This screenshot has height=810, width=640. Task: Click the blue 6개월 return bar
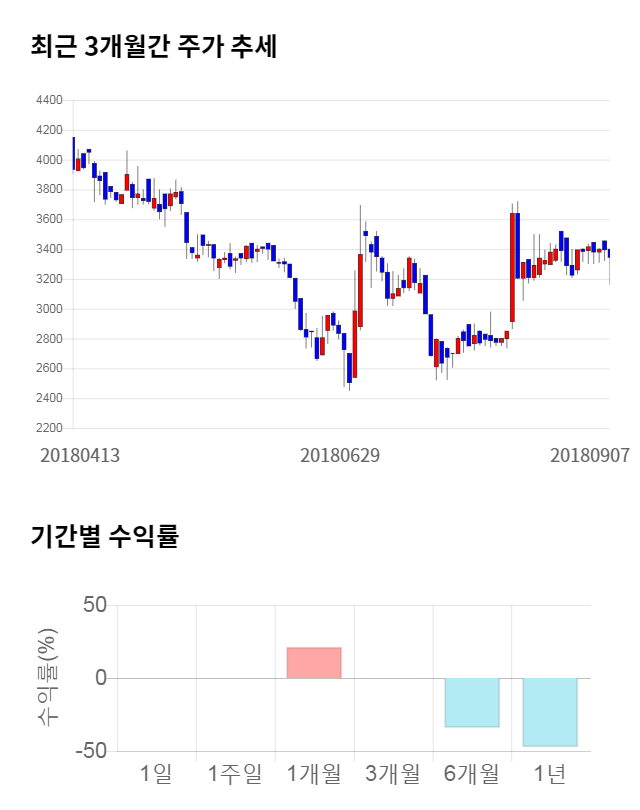[472, 702]
